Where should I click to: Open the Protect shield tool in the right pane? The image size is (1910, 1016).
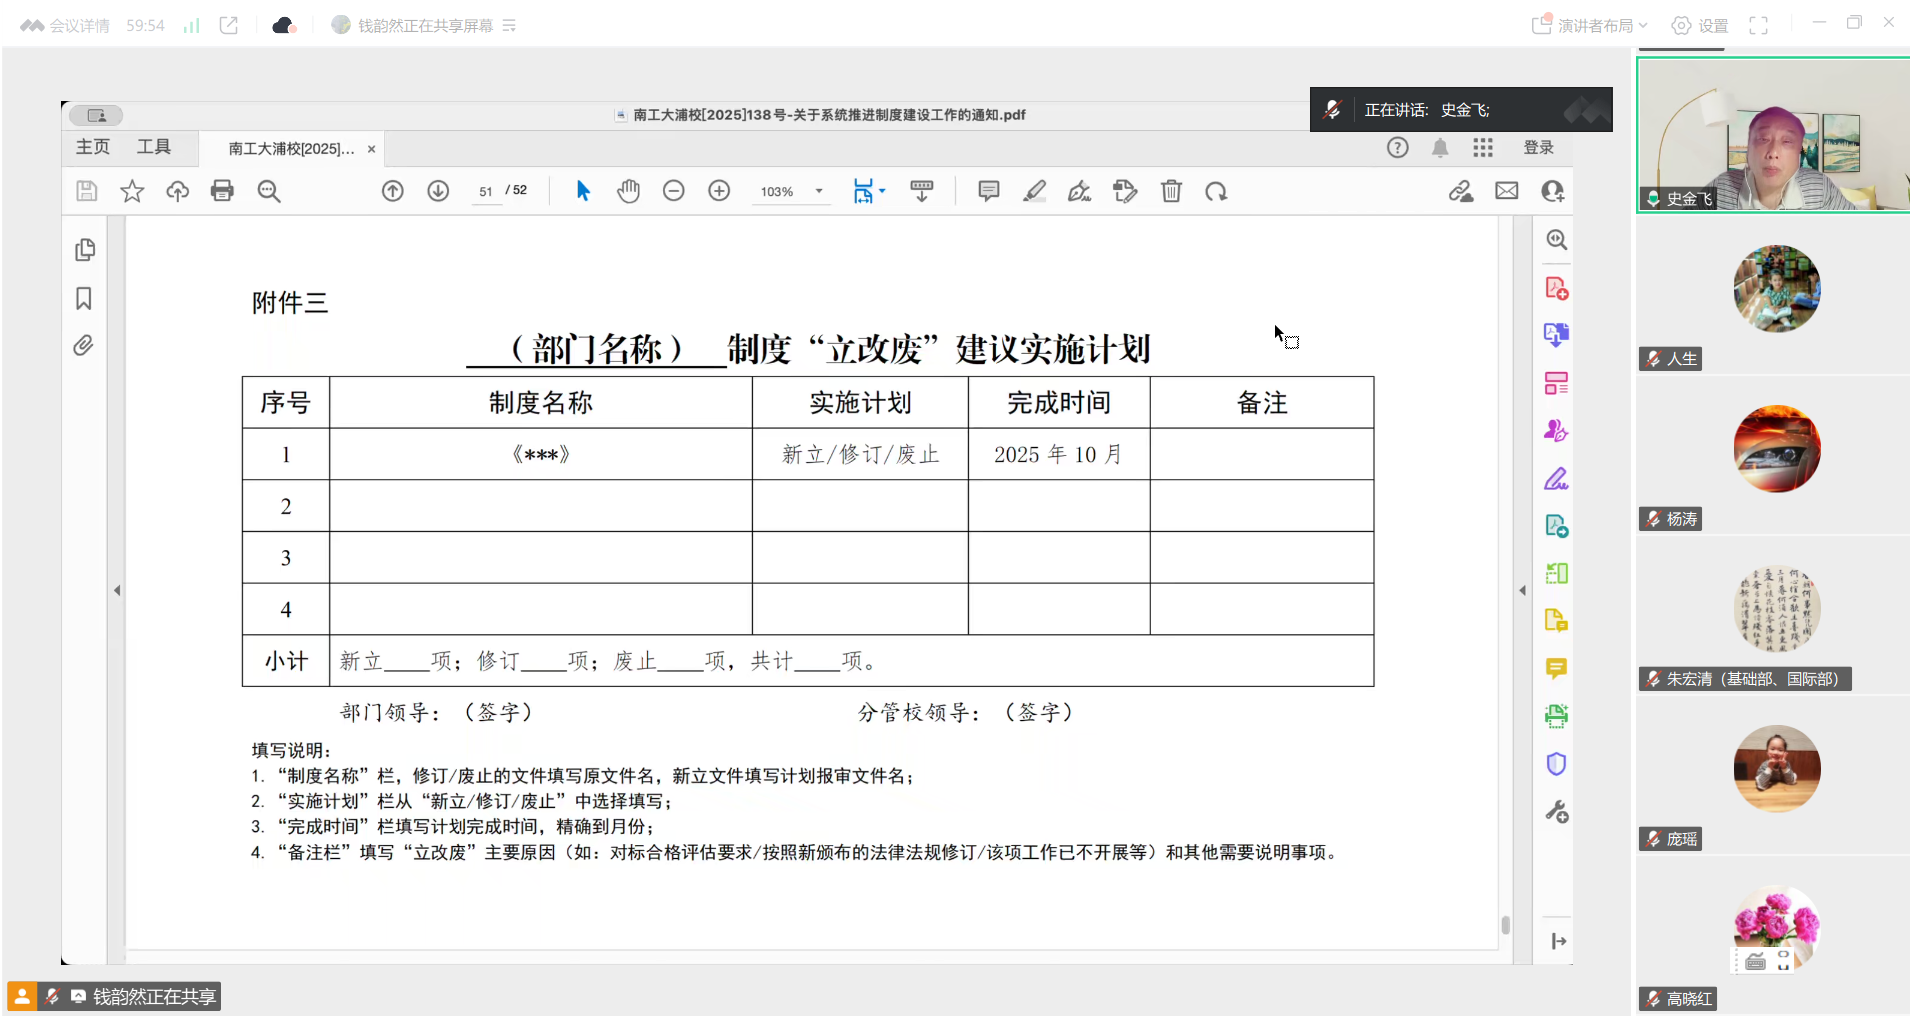pos(1556,764)
